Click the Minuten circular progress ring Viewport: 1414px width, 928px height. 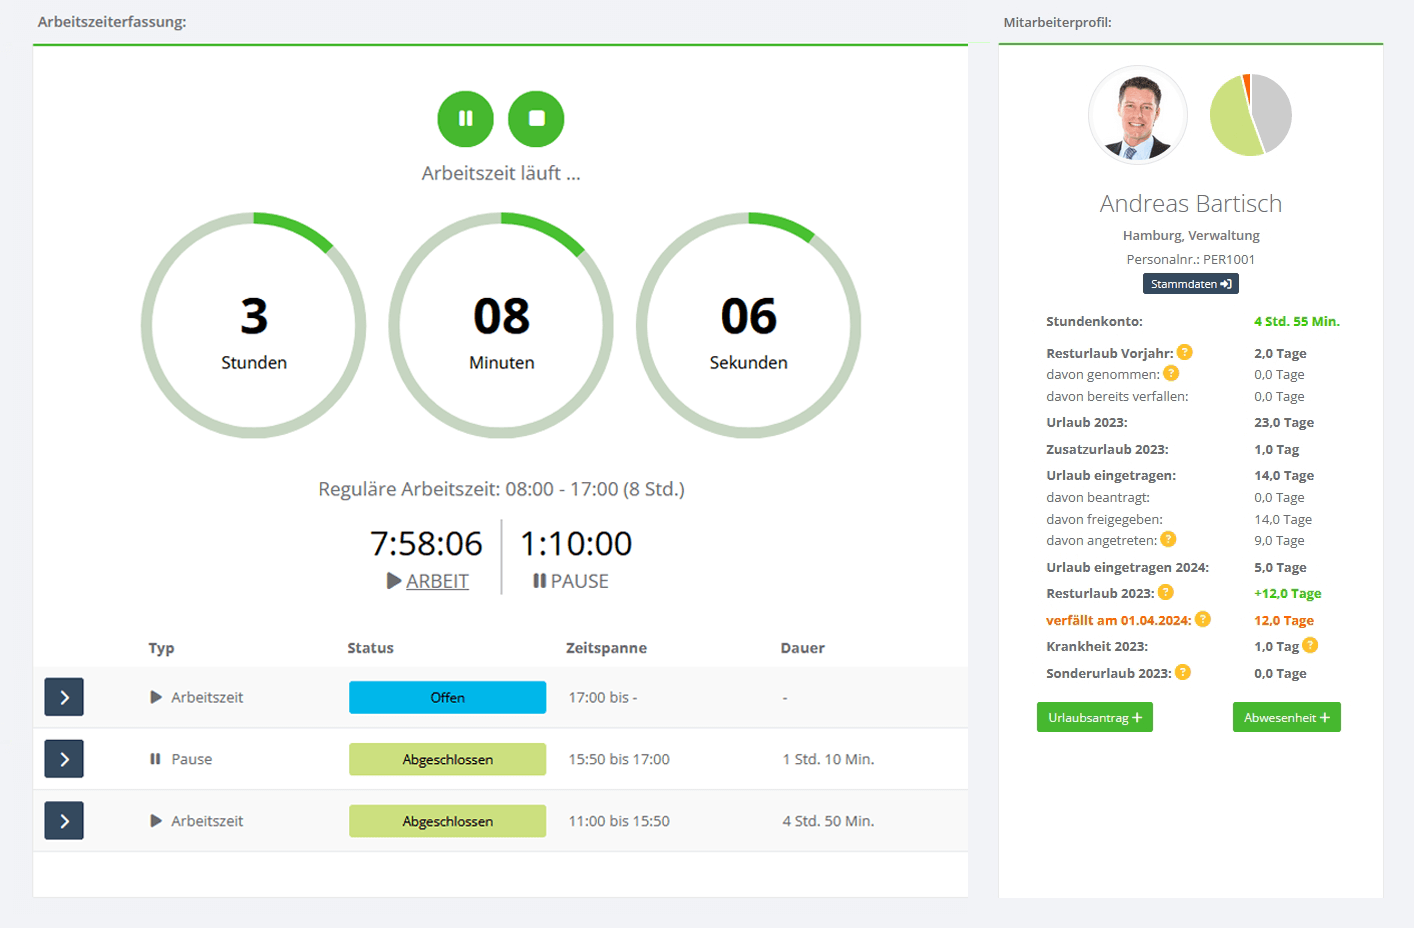pyautogui.click(x=501, y=325)
